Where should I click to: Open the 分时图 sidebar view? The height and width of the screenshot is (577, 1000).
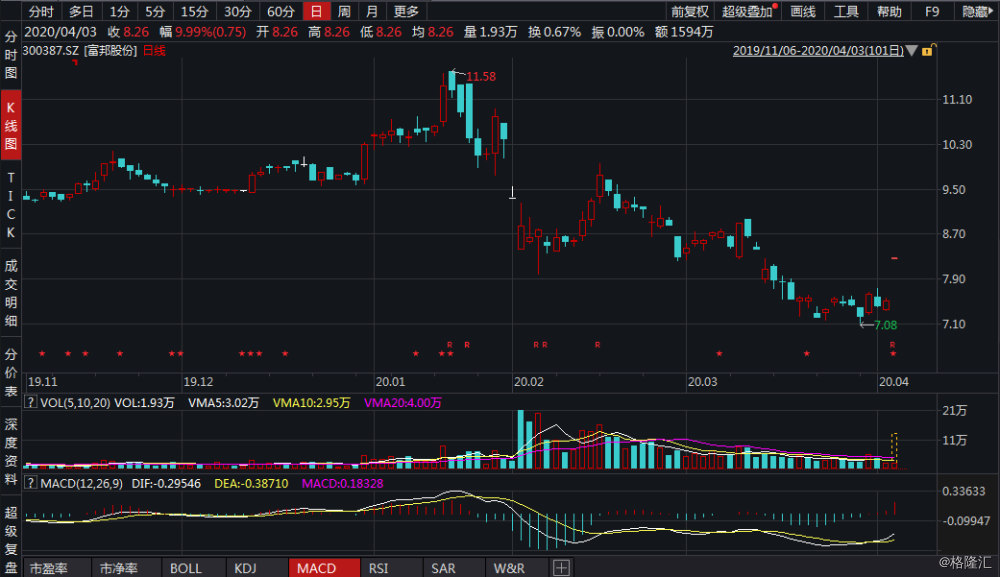11,55
